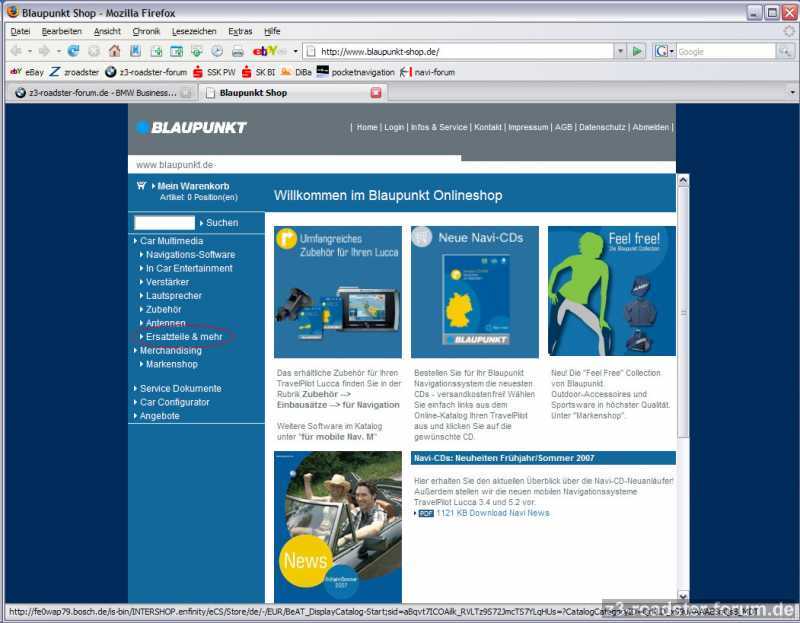The width and height of the screenshot is (800, 623).
Task: Open Navigations-Software category
Action: point(190,255)
